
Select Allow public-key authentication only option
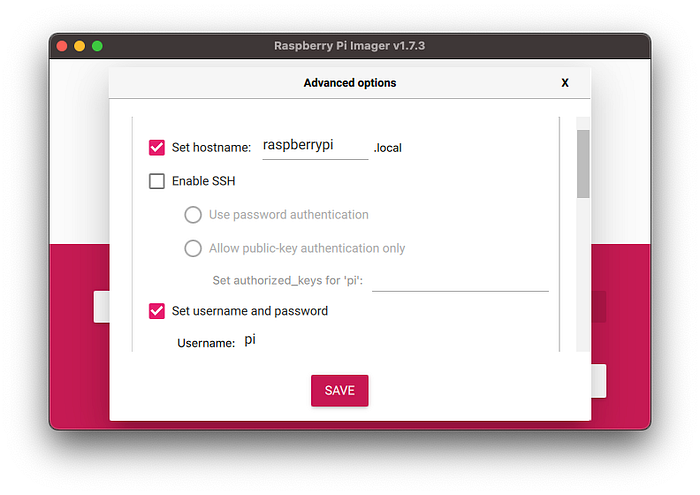193,248
